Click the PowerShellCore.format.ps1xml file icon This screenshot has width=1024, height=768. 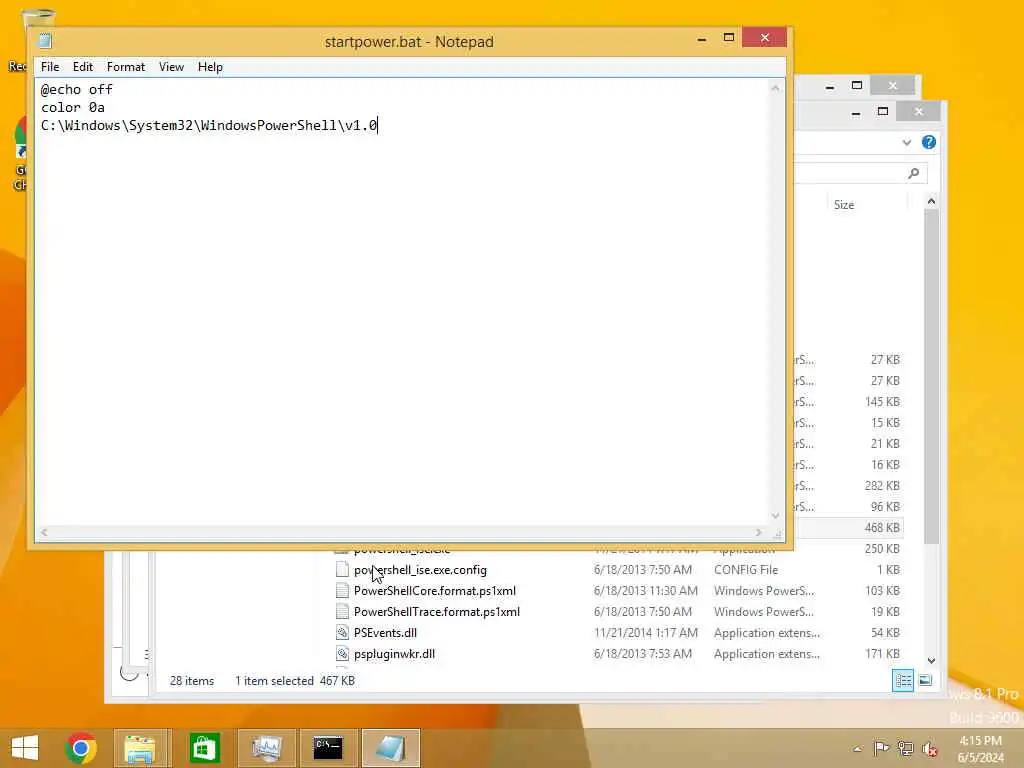tap(342, 591)
